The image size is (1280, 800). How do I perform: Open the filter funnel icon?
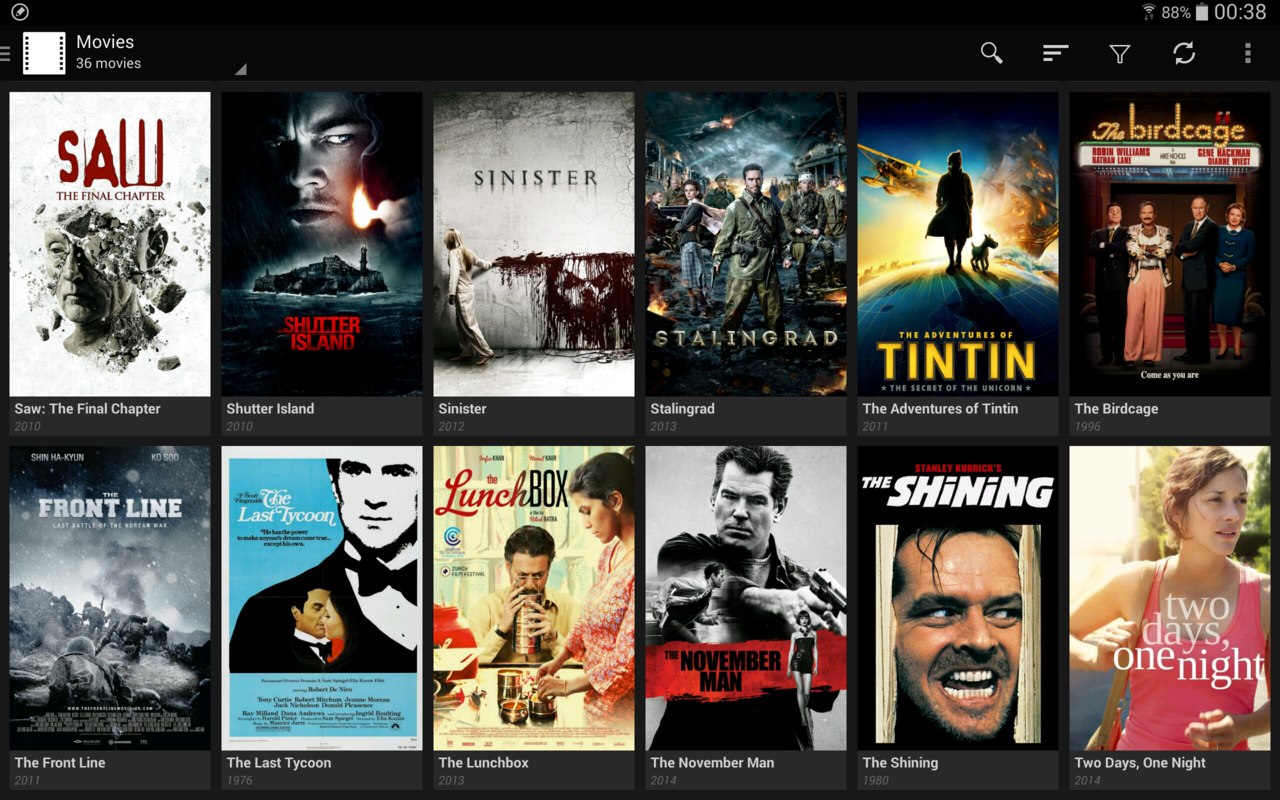point(1120,54)
